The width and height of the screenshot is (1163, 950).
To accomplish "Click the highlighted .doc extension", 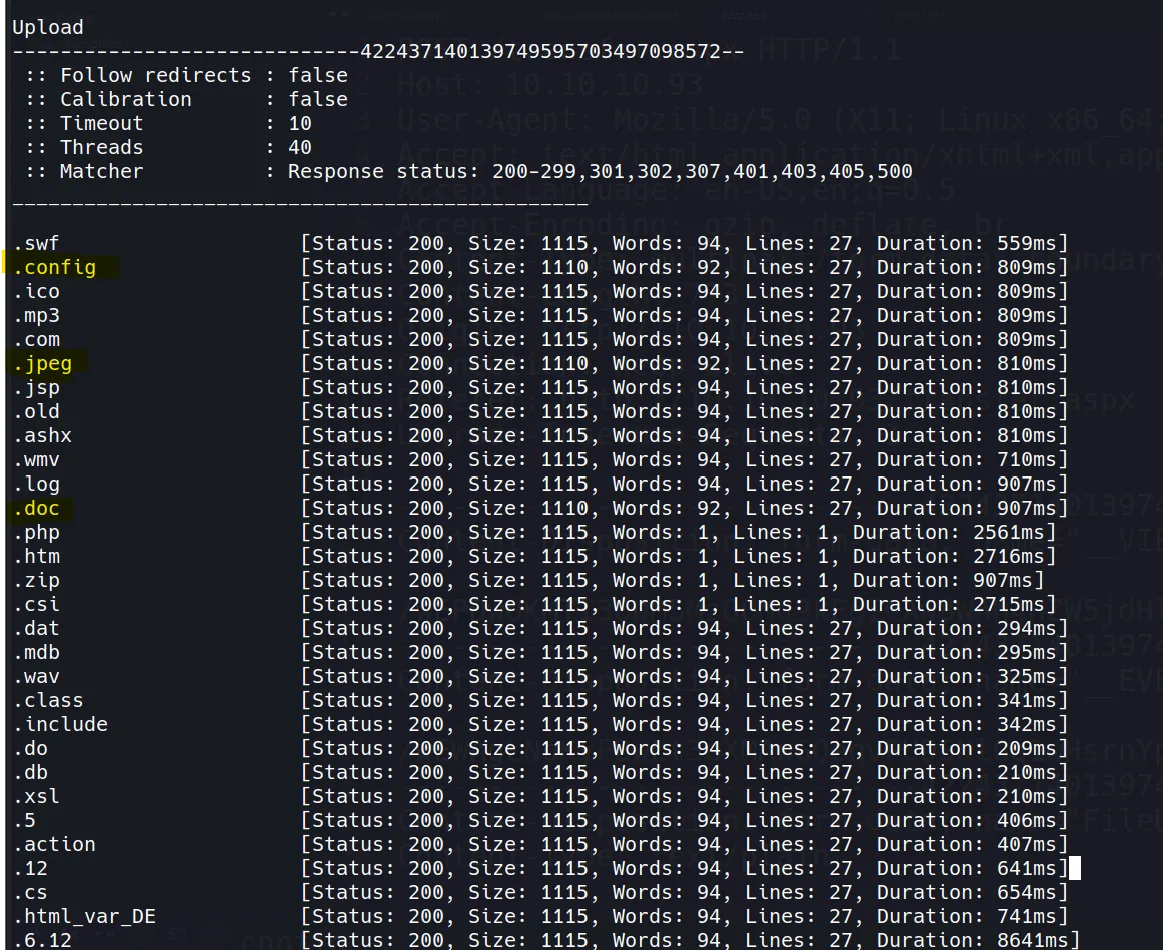I will [38, 508].
